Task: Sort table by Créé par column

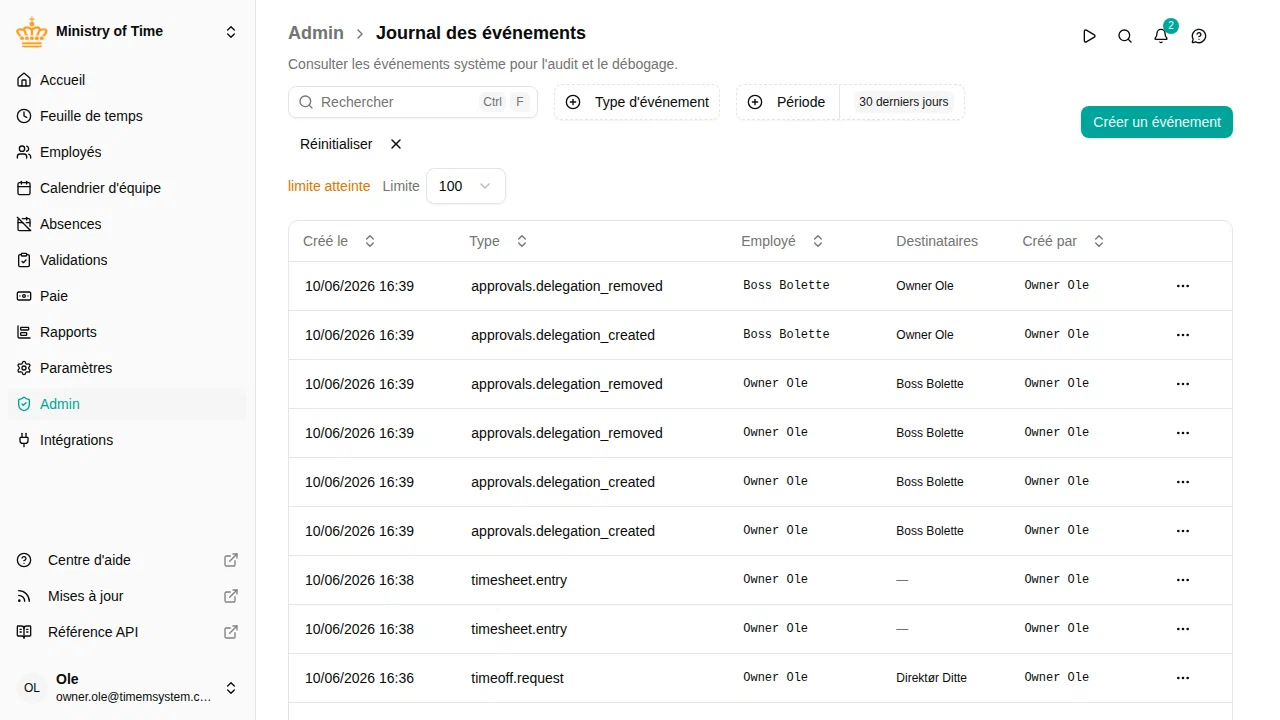Action: tap(1063, 241)
